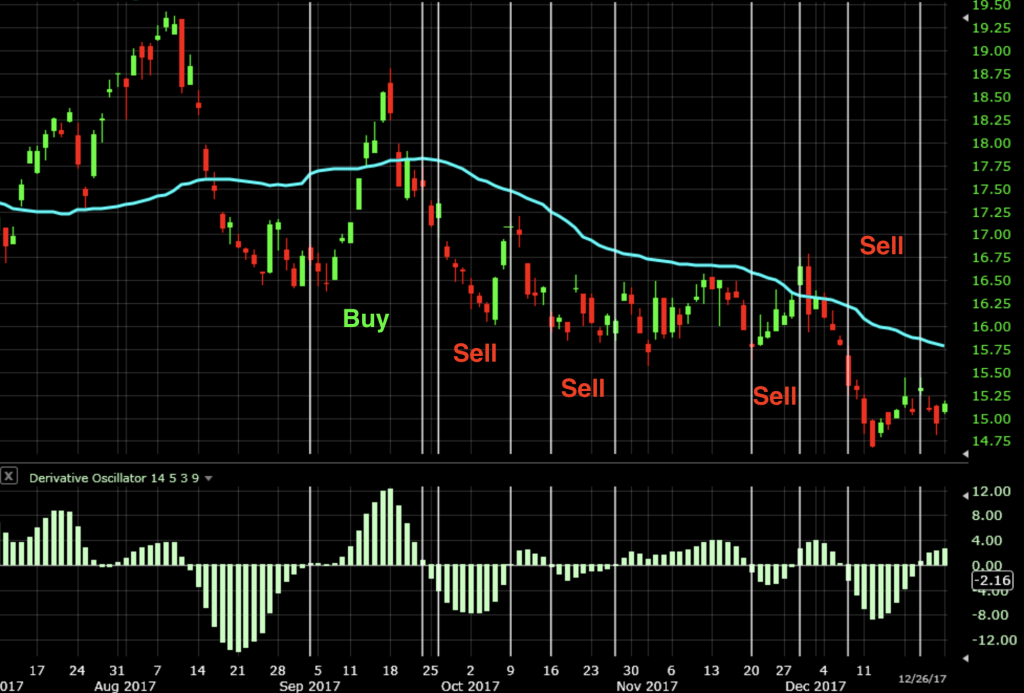The height and width of the screenshot is (693, 1024).
Task: Click the 30 day tick on date axis
Action: click(630, 670)
